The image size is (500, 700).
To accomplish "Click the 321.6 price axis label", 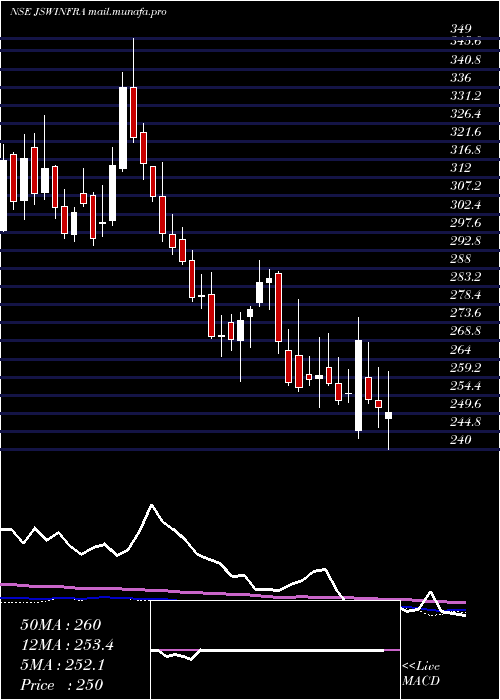I will (x=465, y=132).
